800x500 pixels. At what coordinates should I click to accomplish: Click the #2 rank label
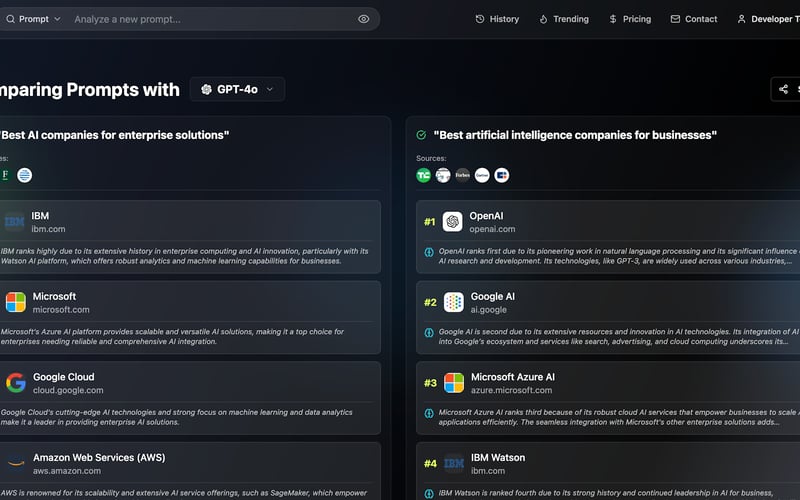(430, 303)
